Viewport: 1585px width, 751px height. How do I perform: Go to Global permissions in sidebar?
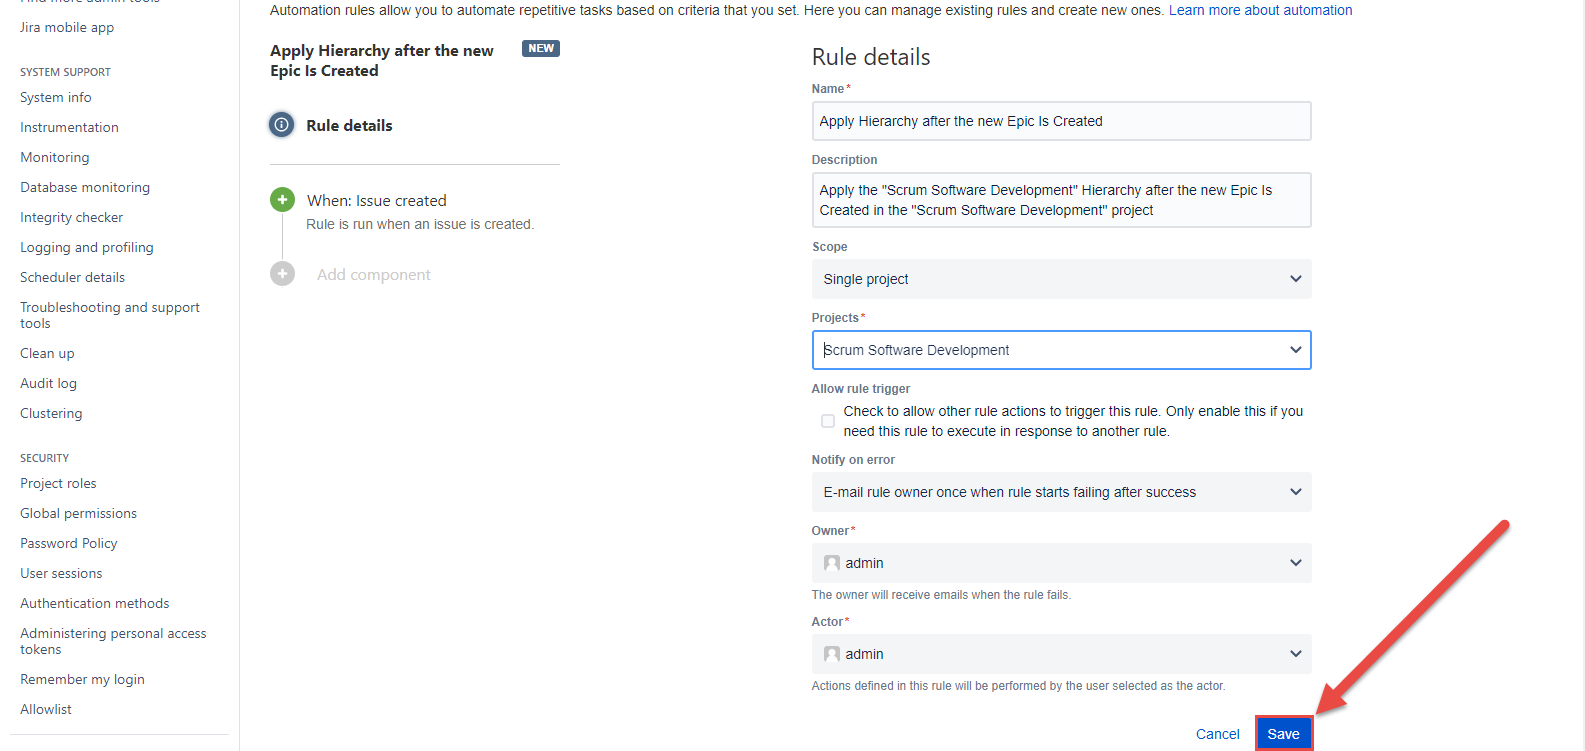tap(78, 513)
